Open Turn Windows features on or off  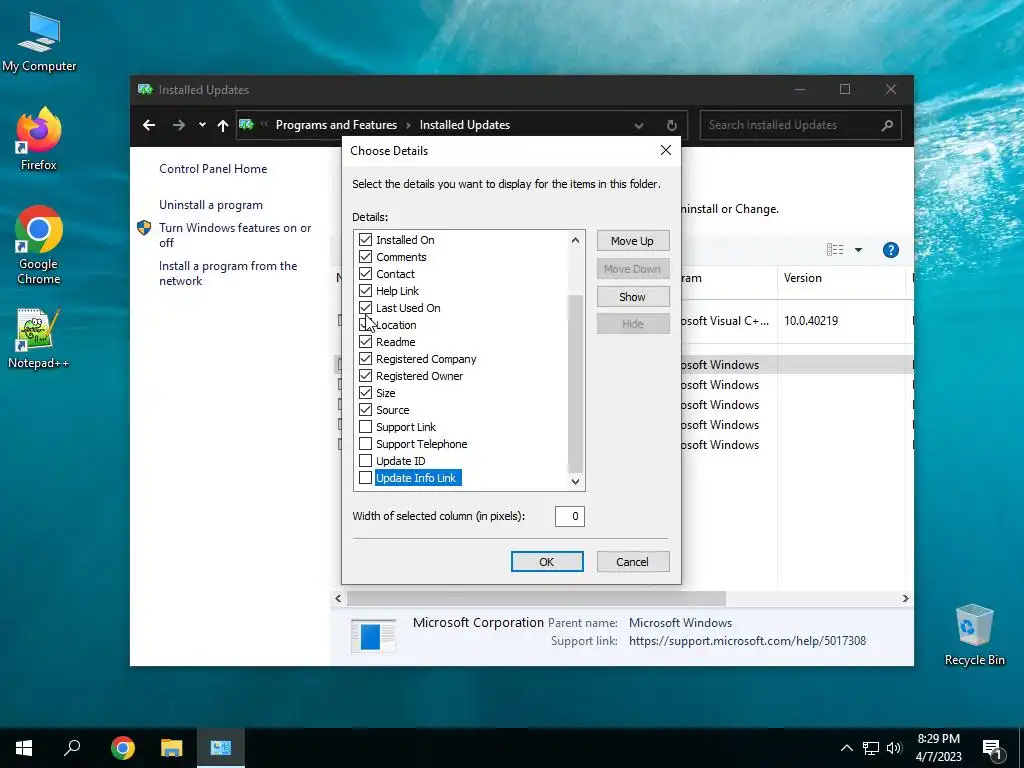[x=235, y=235]
